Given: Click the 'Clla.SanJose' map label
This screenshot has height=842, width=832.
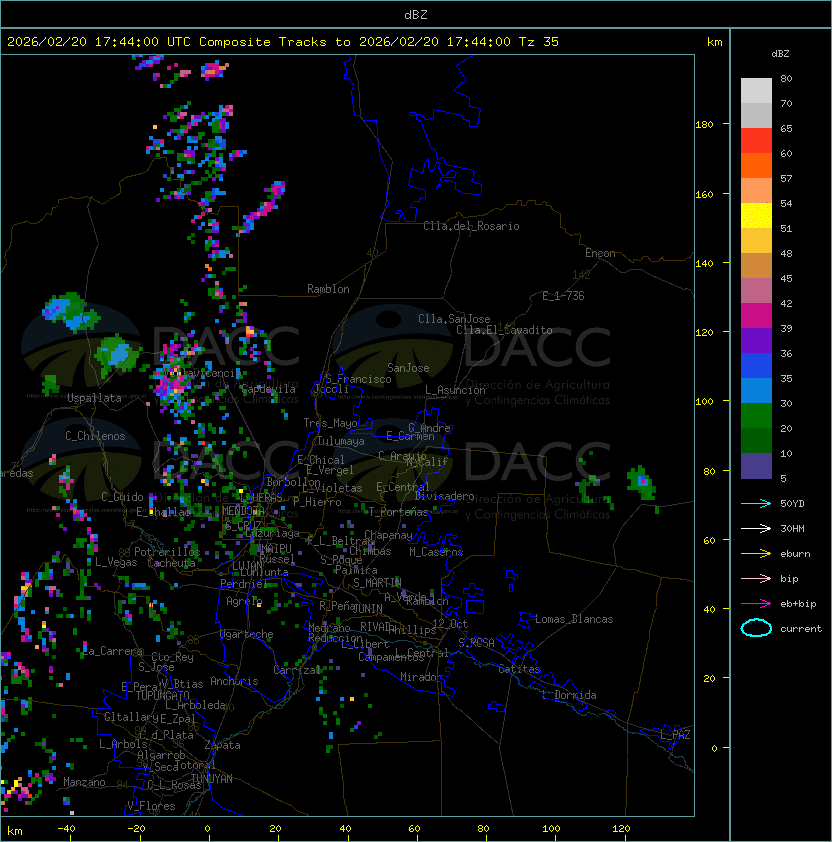Looking at the screenshot, I should coord(454,319).
